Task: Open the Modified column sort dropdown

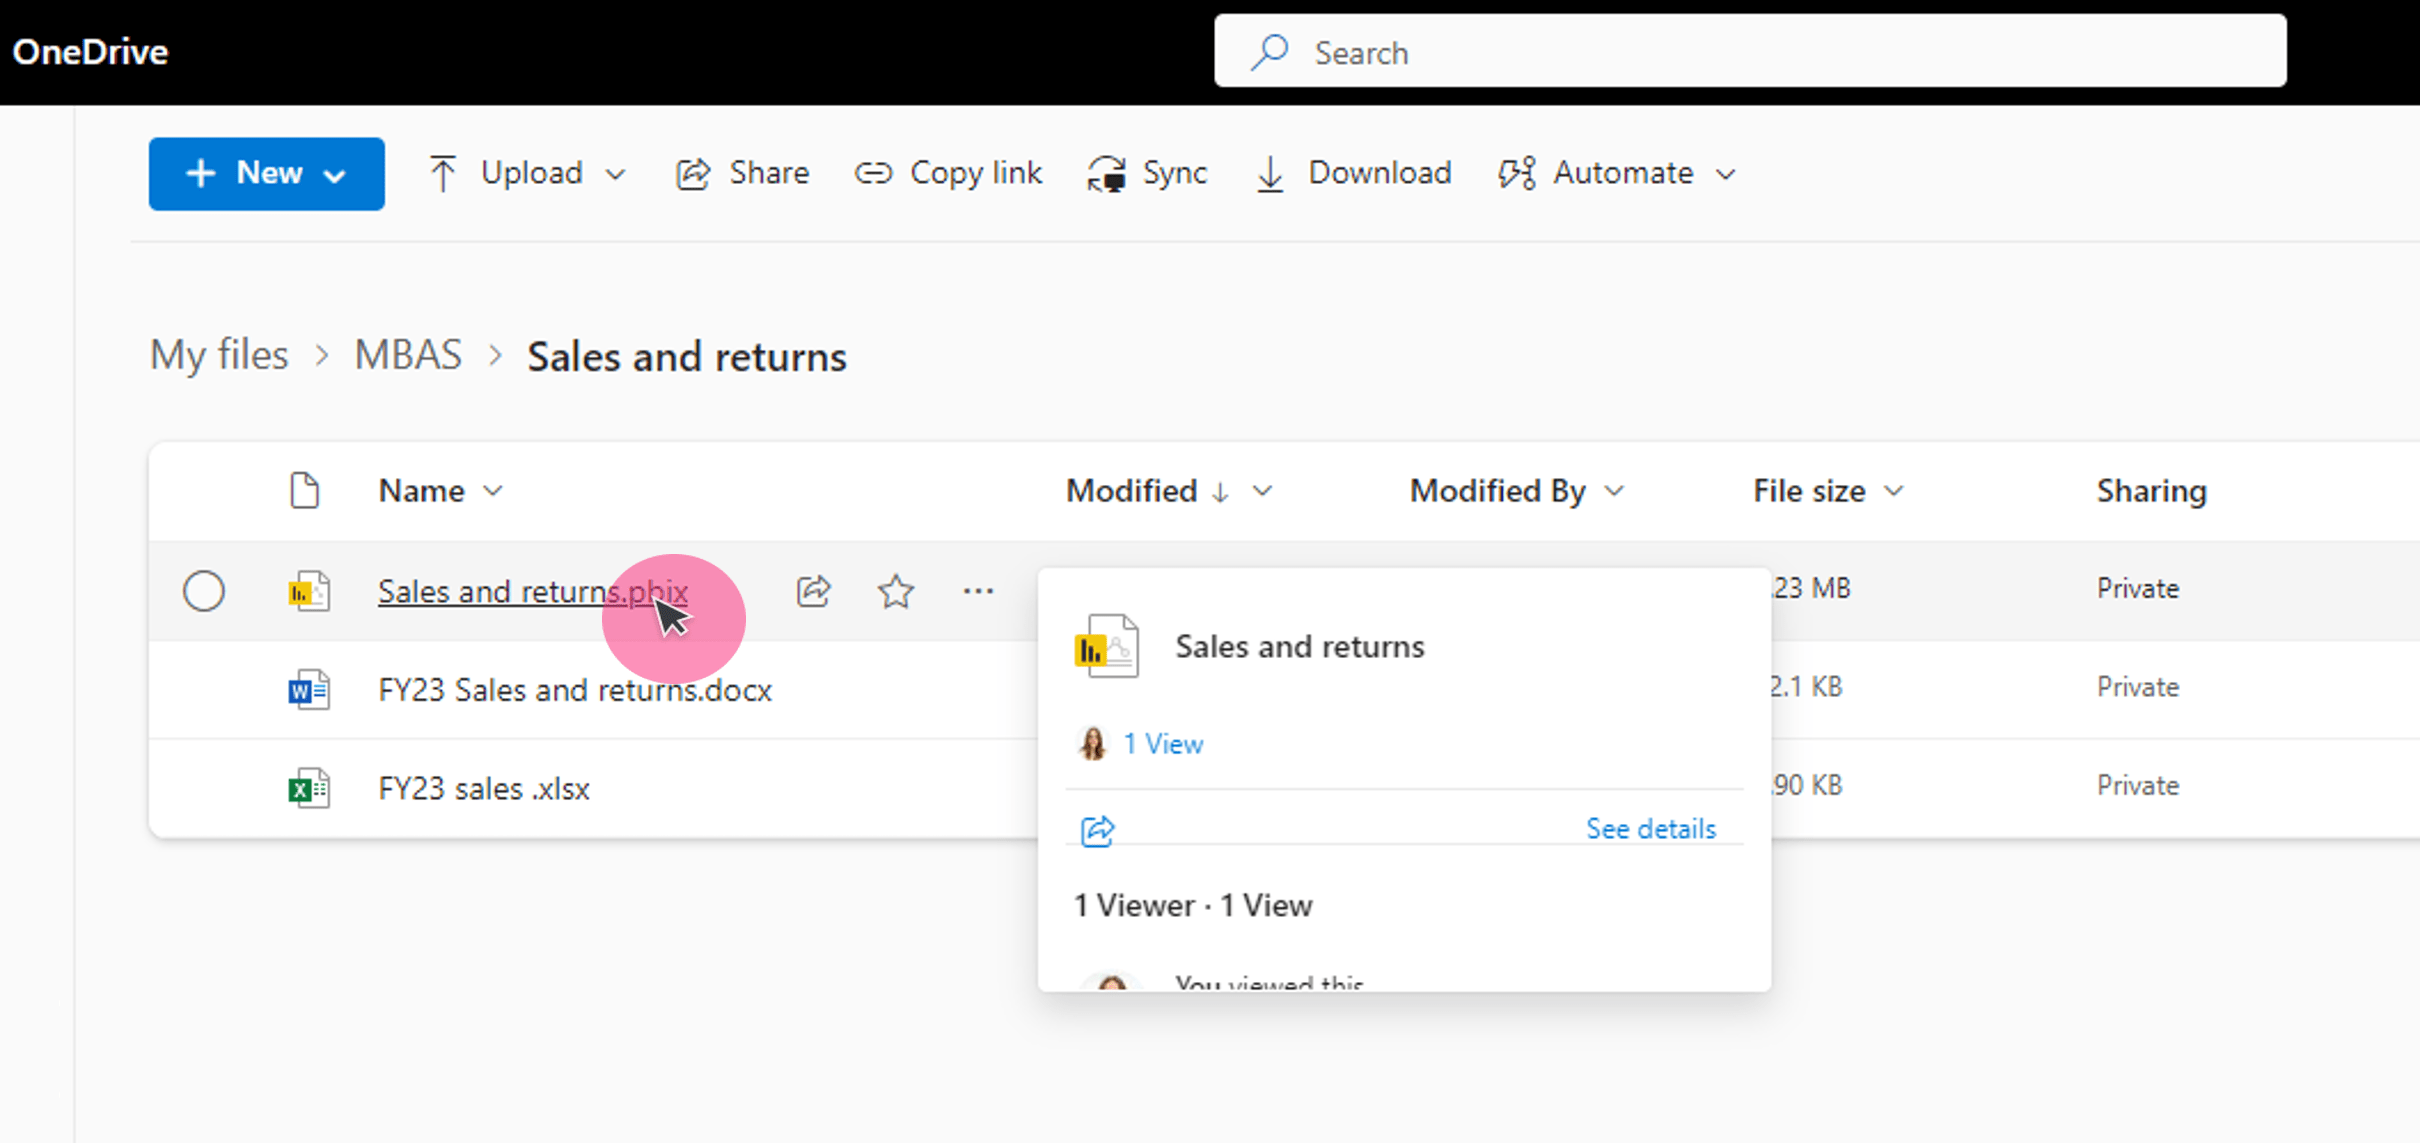Action: click(1263, 491)
